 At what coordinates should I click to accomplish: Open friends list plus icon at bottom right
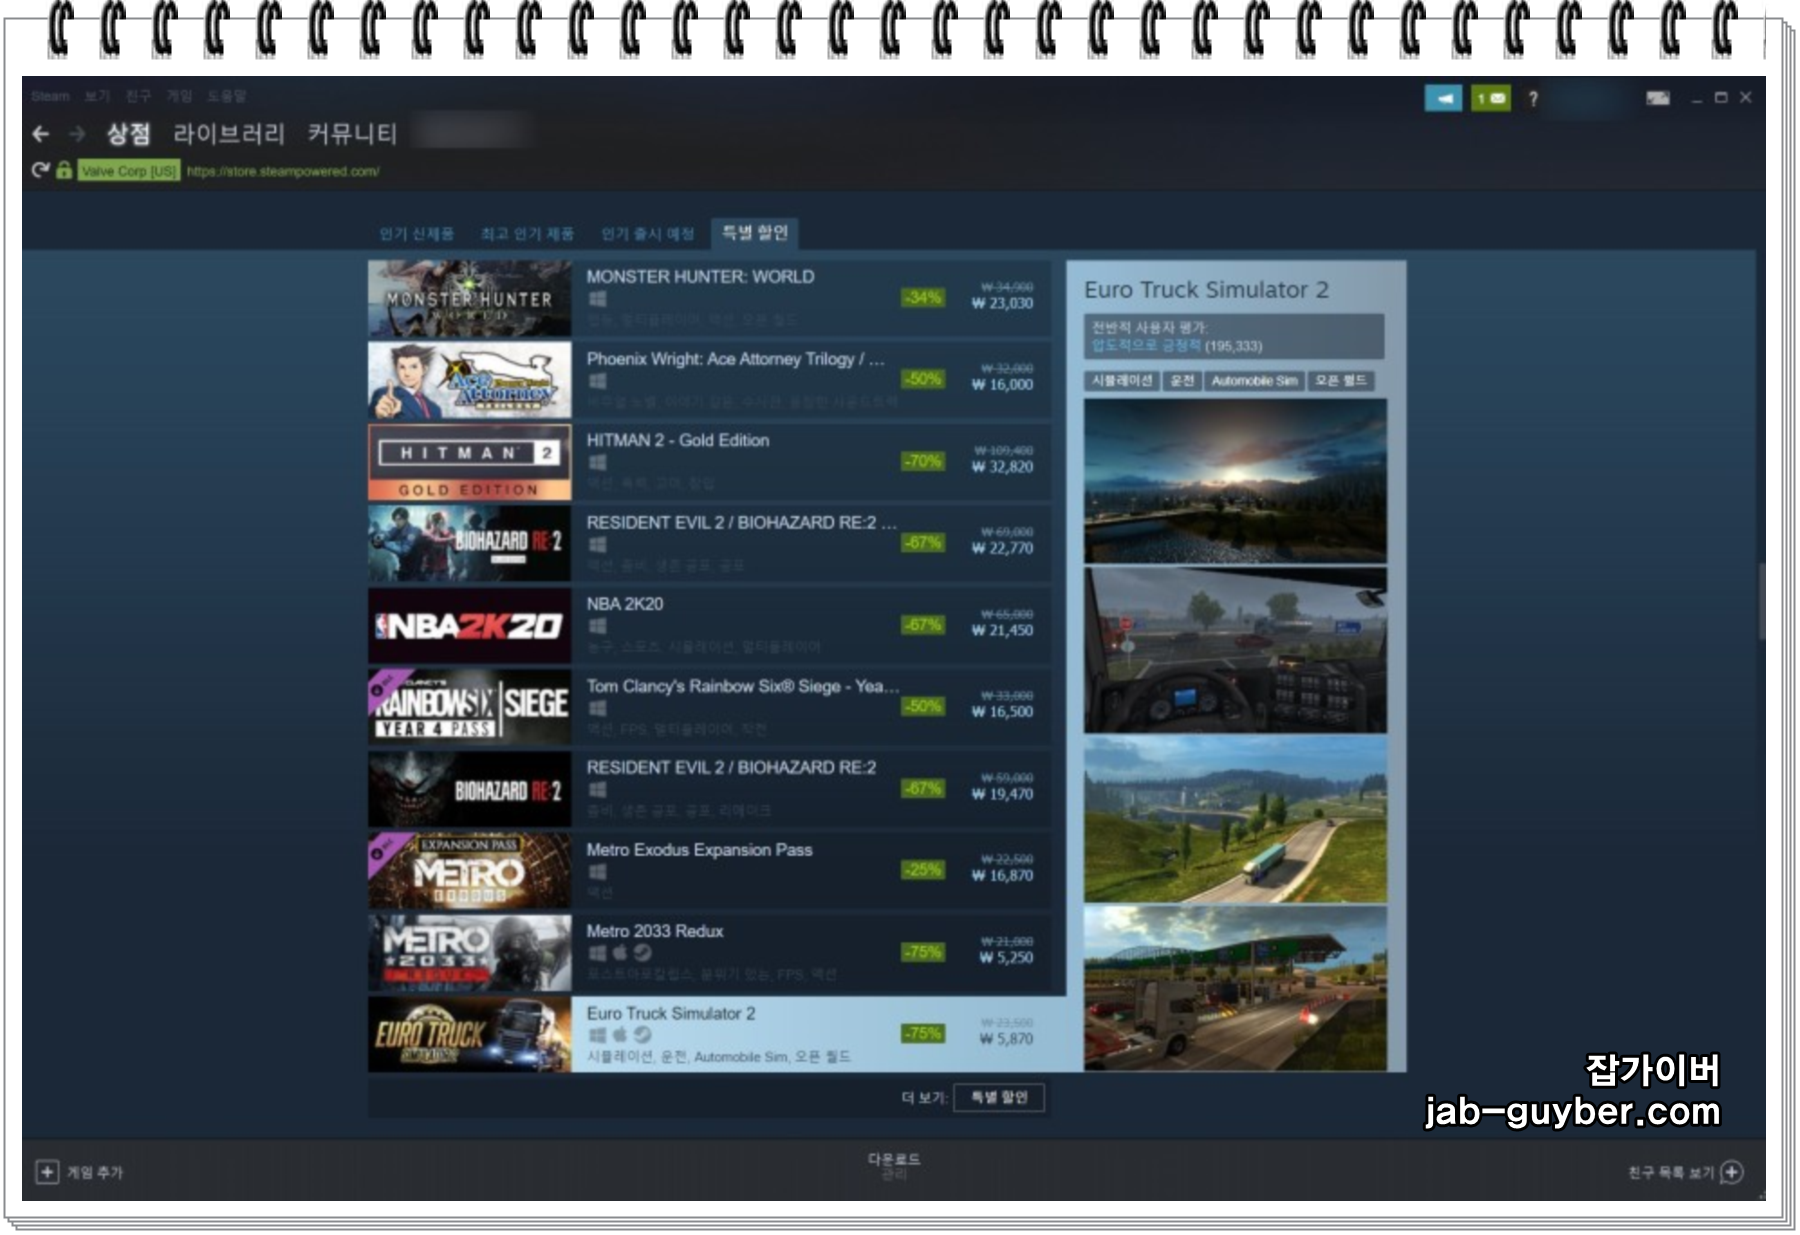pyautogui.click(x=1733, y=1171)
